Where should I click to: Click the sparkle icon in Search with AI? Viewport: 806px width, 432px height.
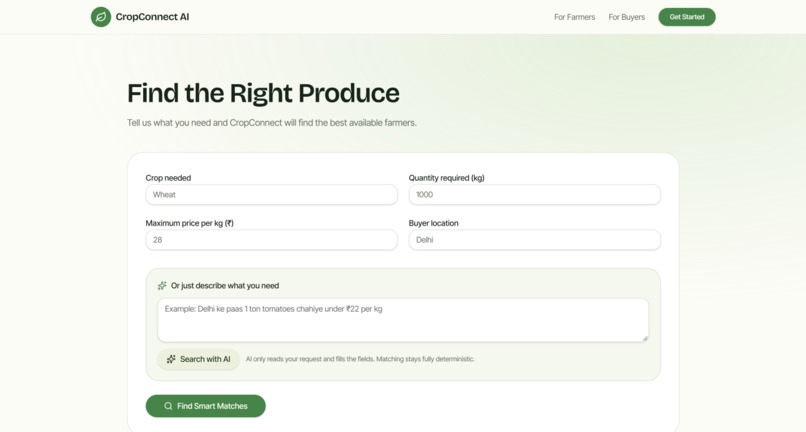pos(171,359)
